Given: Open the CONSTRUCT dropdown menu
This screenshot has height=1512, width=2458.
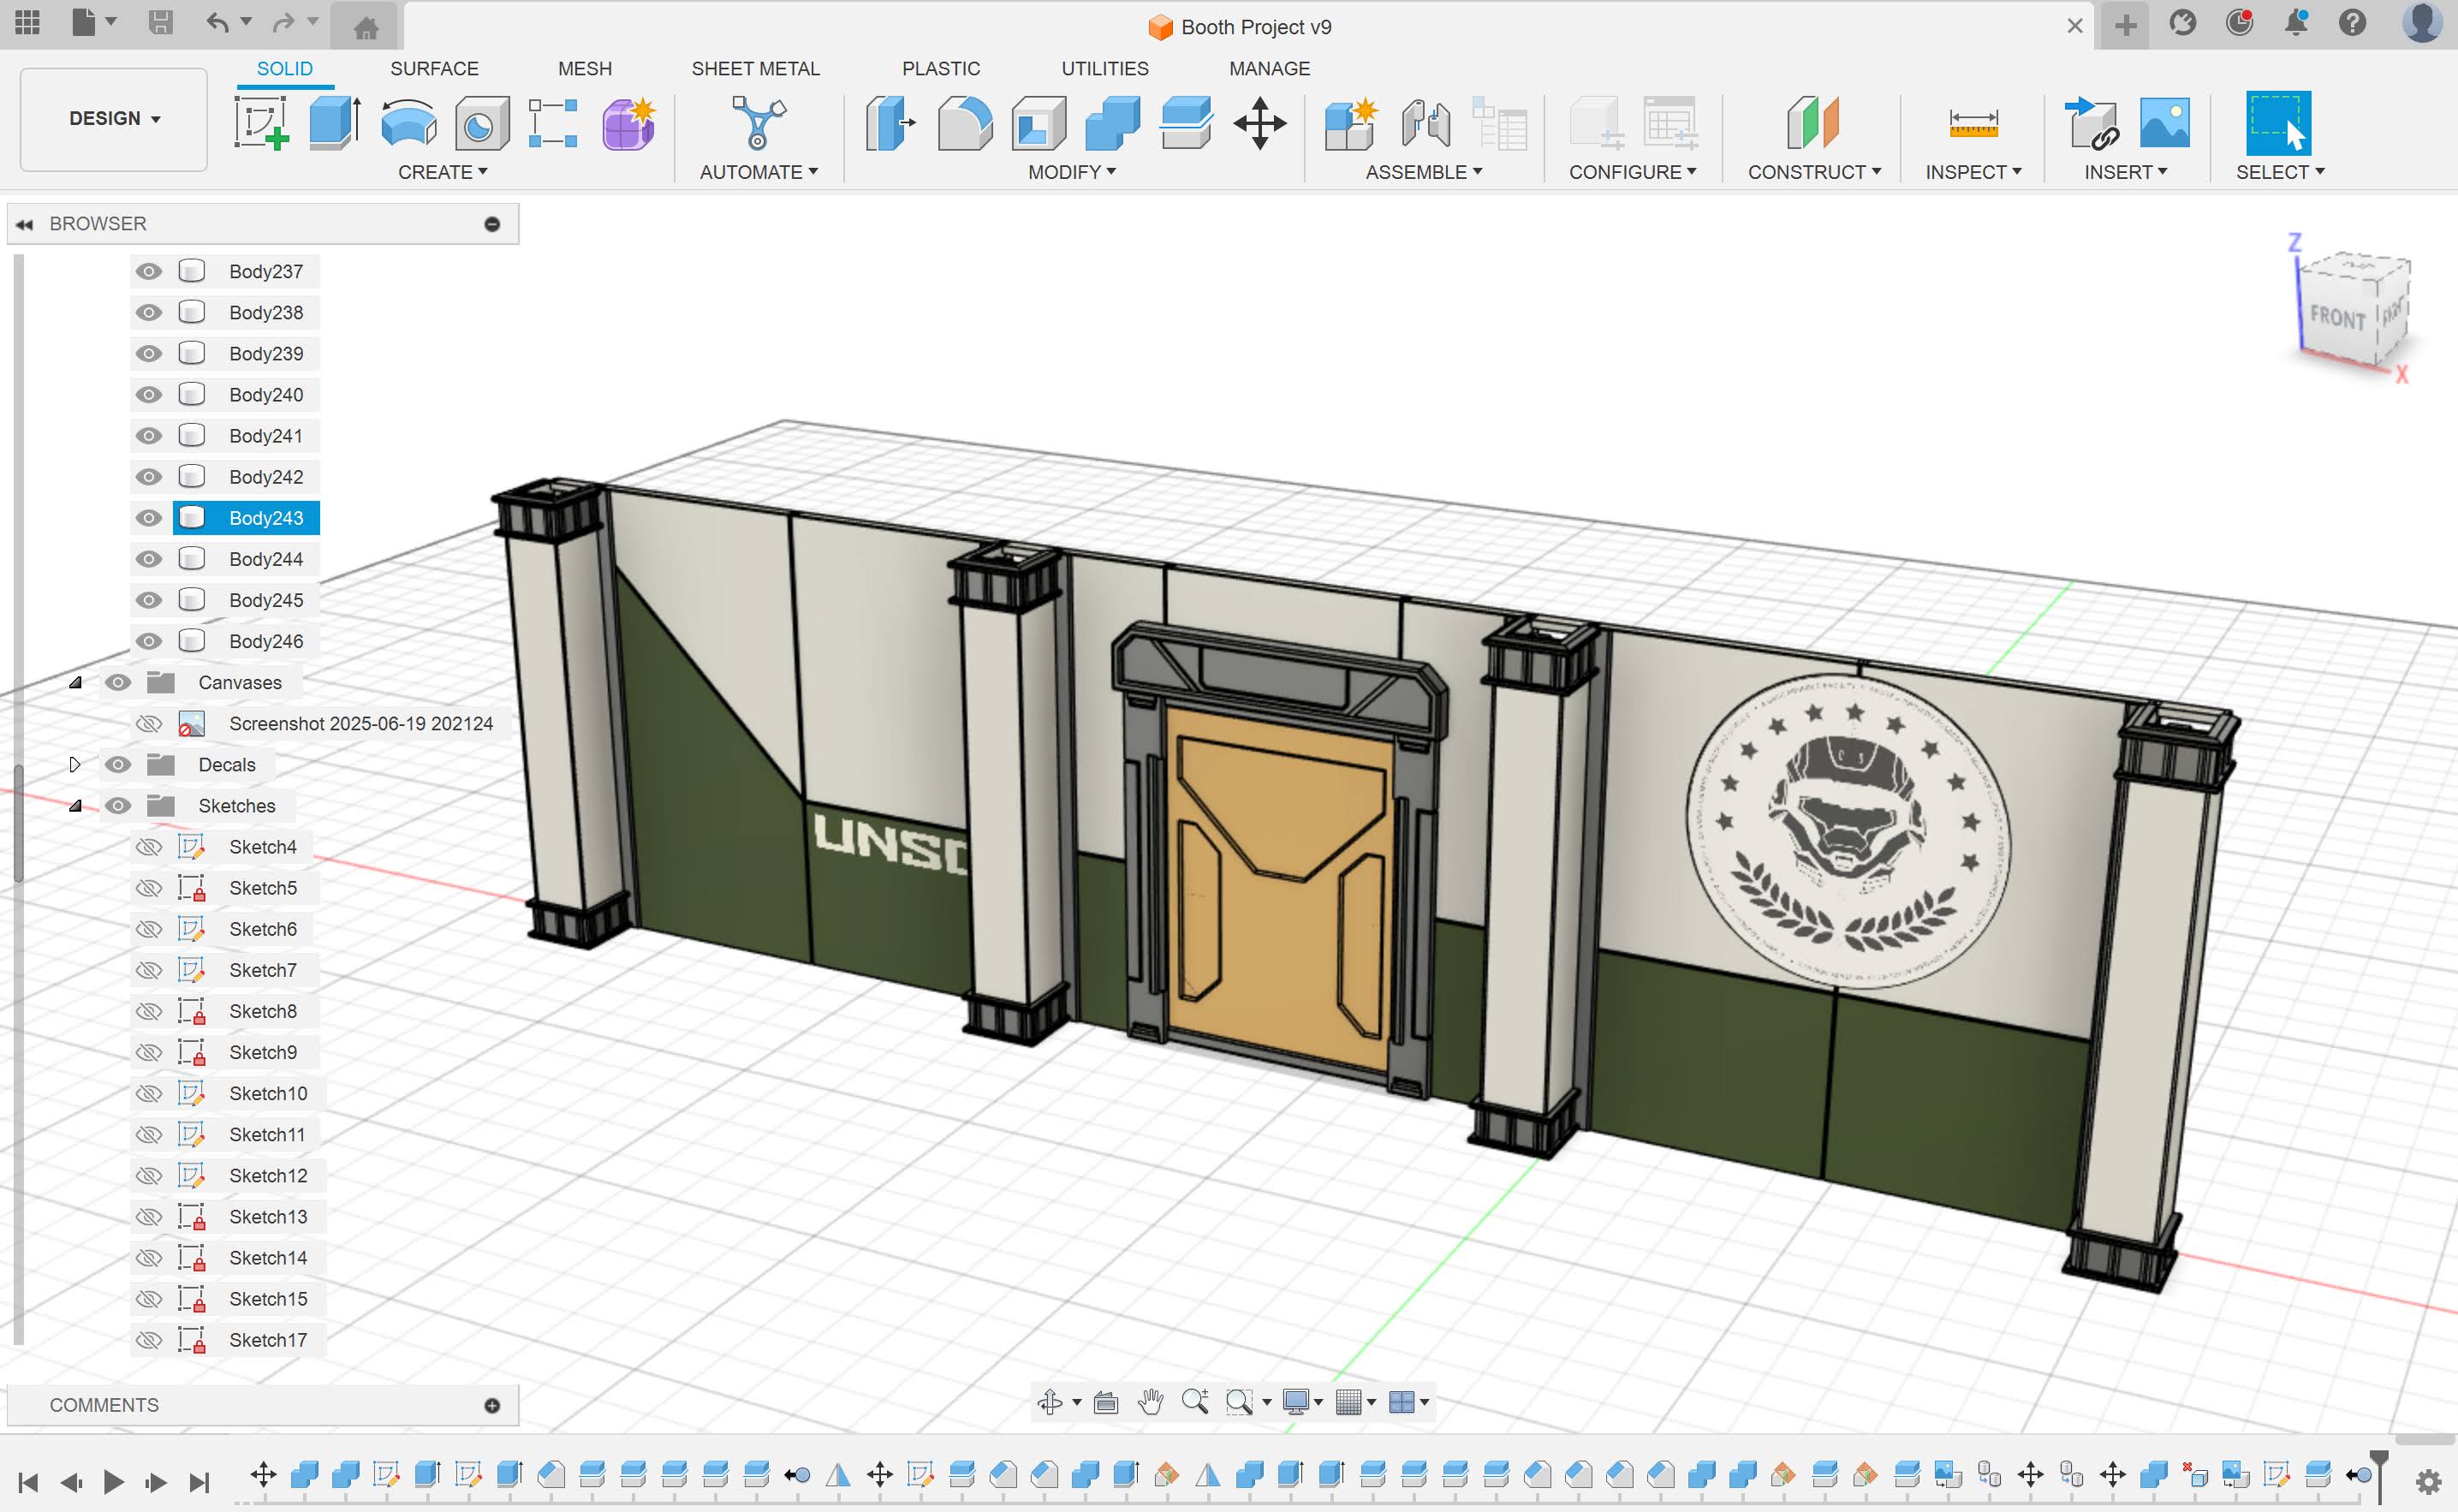Looking at the screenshot, I should pyautogui.click(x=1814, y=172).
